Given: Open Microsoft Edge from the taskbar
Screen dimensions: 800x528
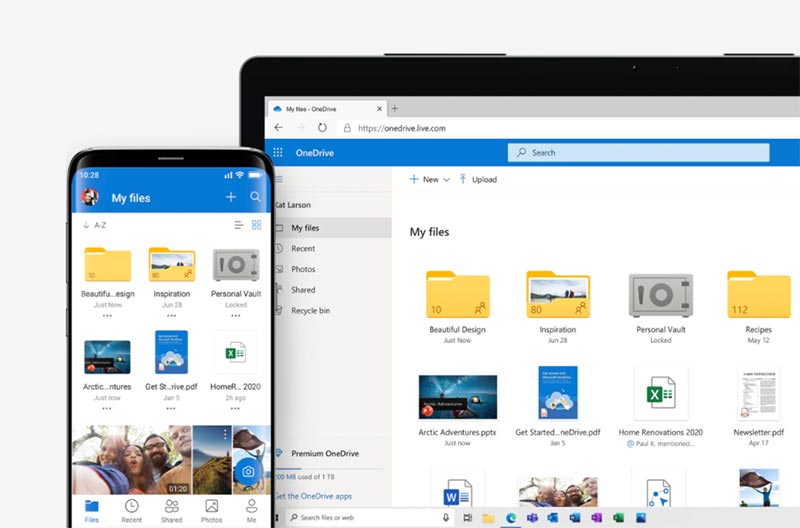Looking at the screenshot, I should [511, 518].
